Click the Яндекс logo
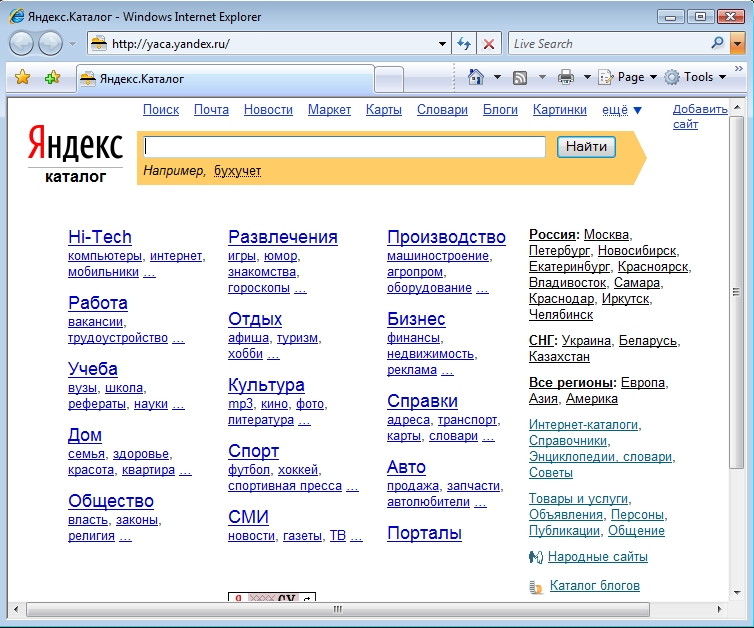754x628 pixels. click(x=75, y=143)
